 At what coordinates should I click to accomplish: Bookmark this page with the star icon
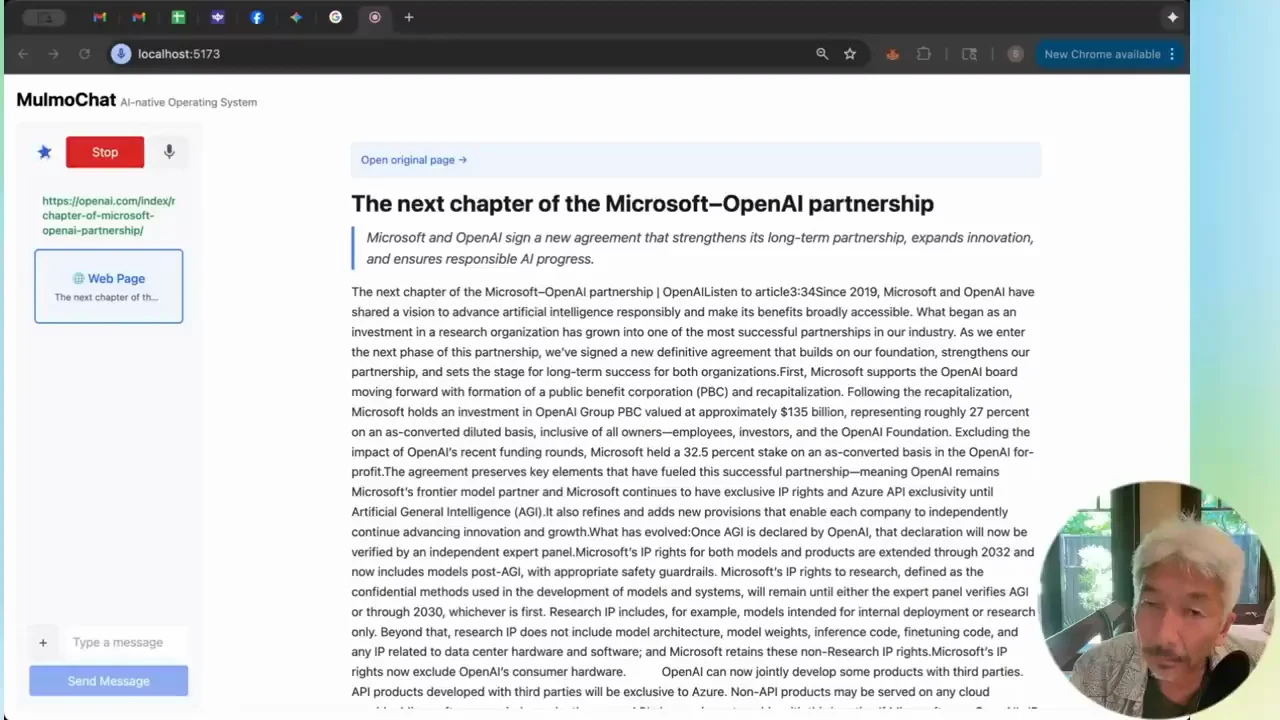tap(850, 54)
